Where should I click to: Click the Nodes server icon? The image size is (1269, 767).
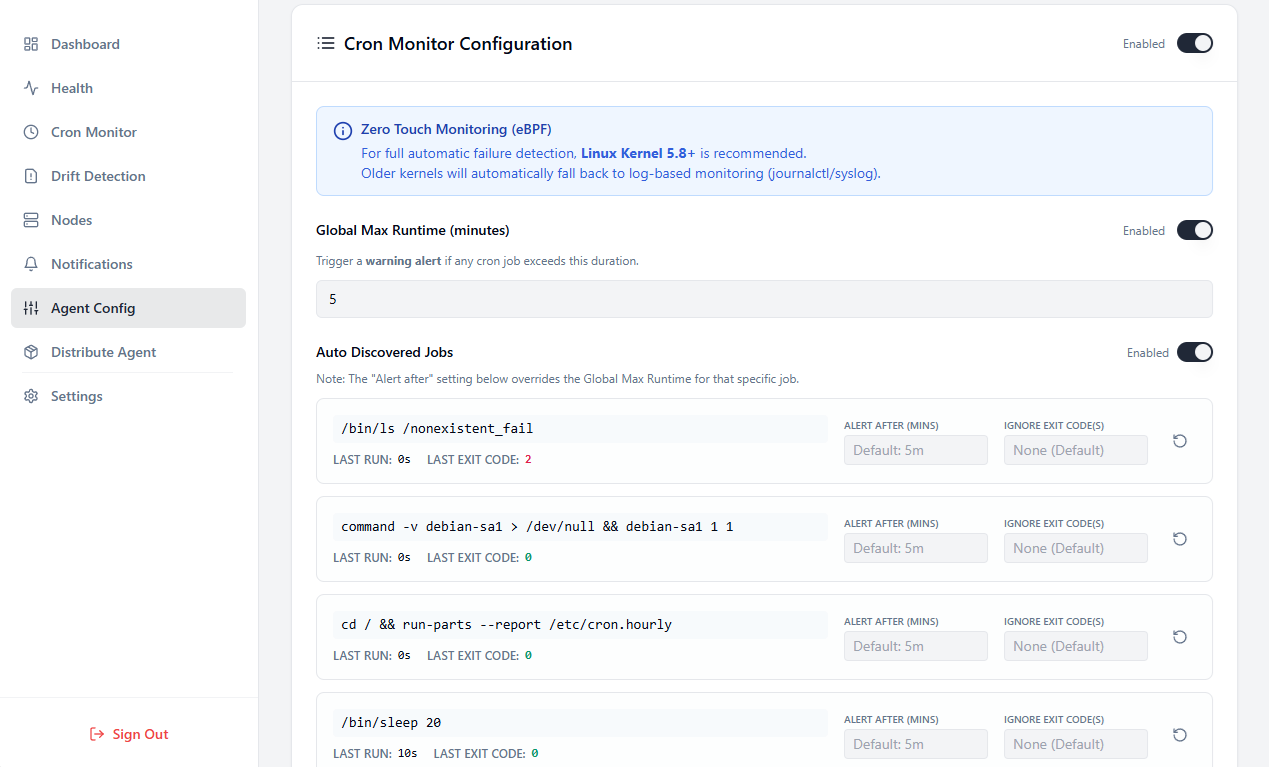[x=31, y=220]
